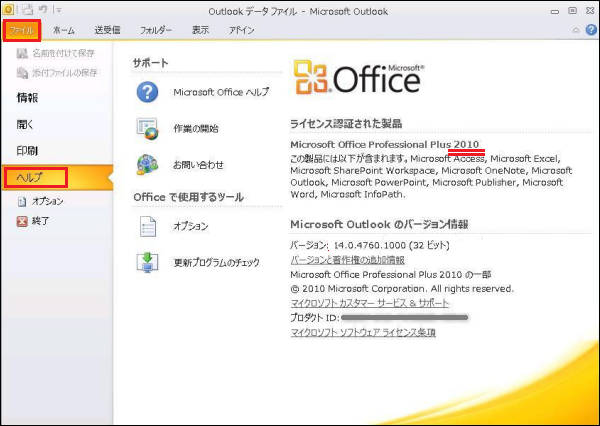Minimize the Outlook window
The height and width of the screenshot is (426, 600).
click(x=554, y=11)
